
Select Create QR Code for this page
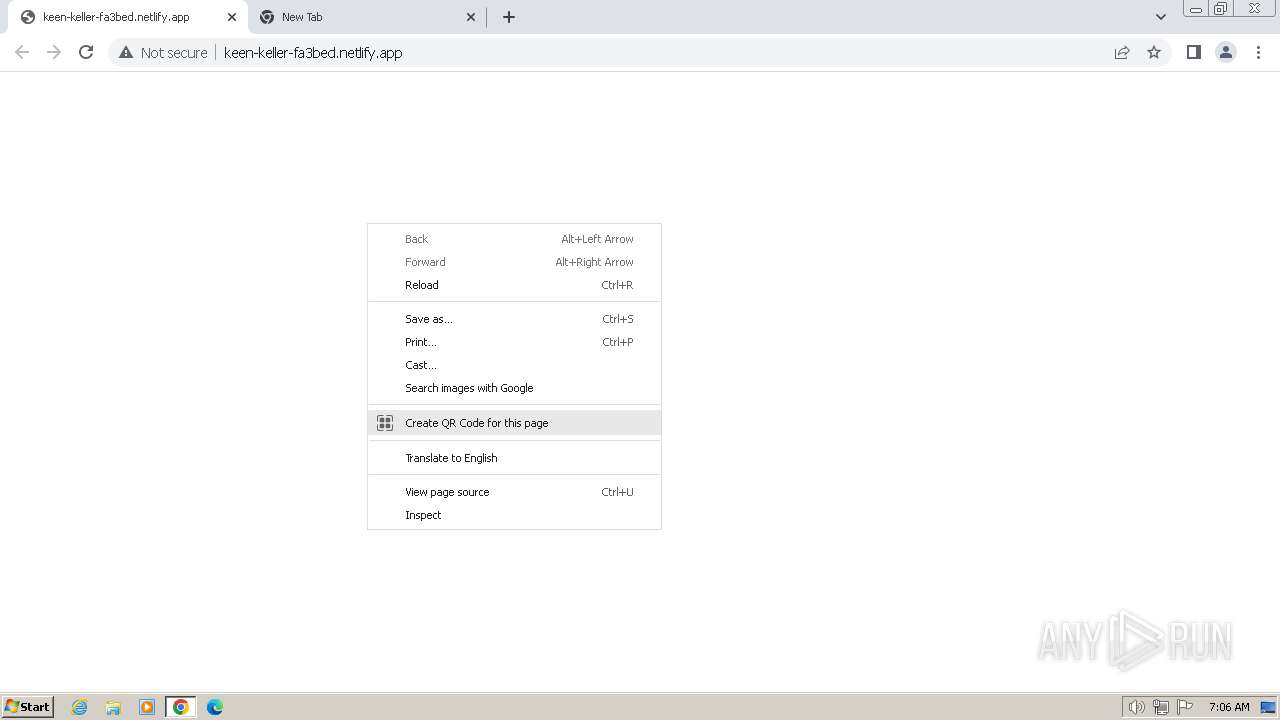514,423
